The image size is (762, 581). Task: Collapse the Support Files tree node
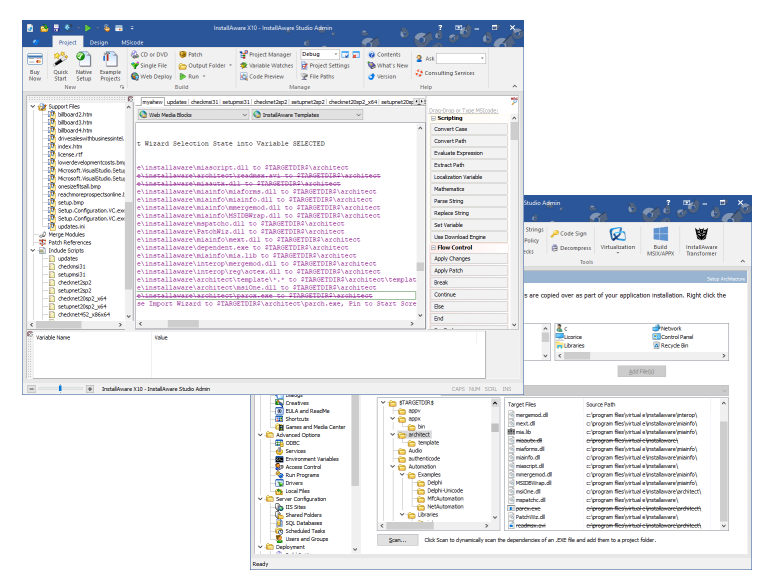[33, 106]
